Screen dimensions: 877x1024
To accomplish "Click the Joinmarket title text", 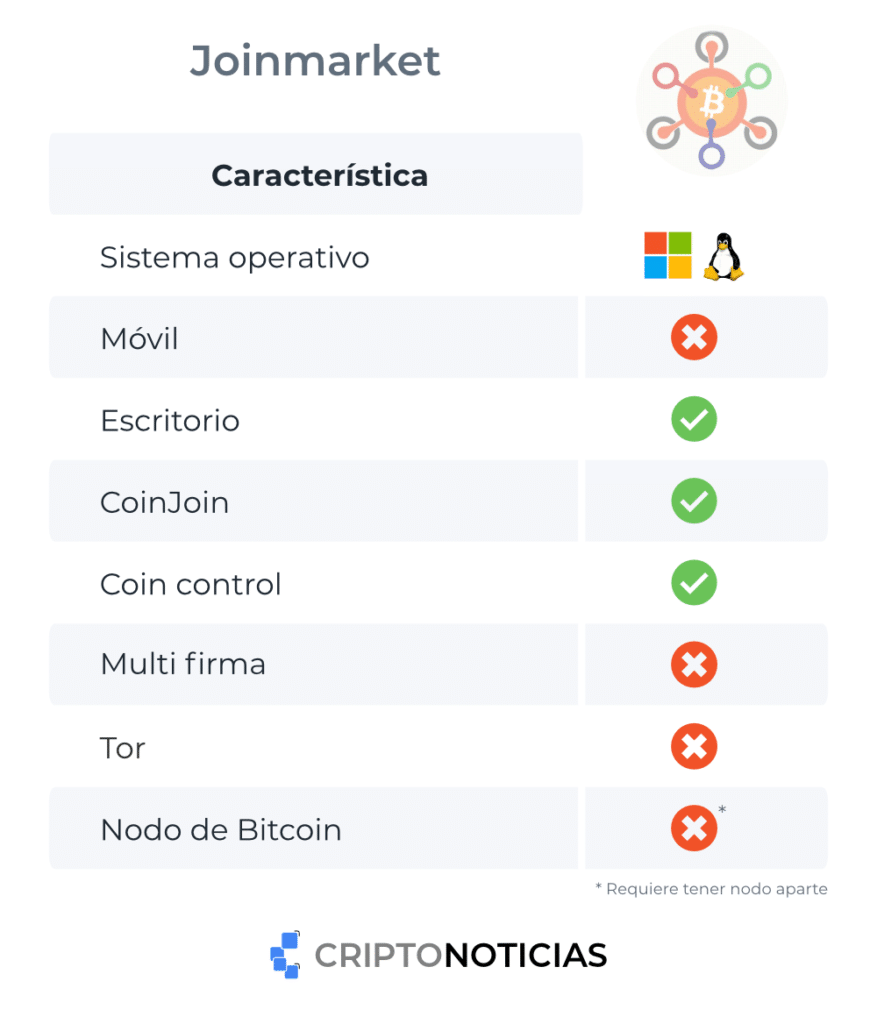I will pos(315,62).
